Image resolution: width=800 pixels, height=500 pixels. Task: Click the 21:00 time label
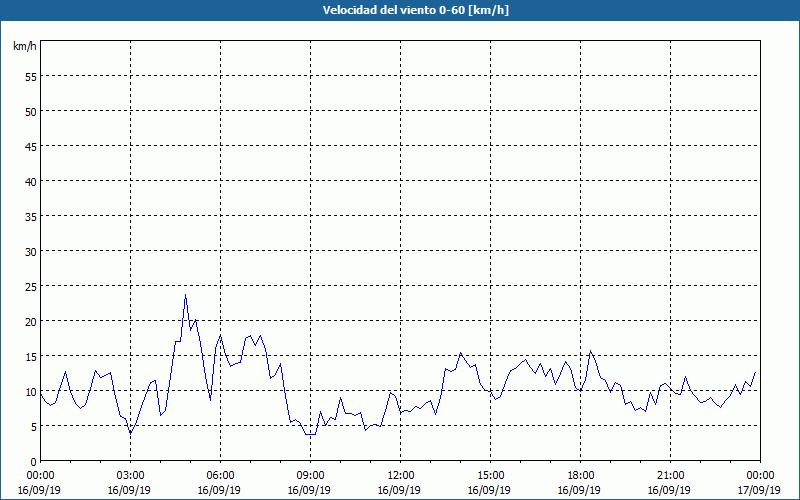(670, 476)
